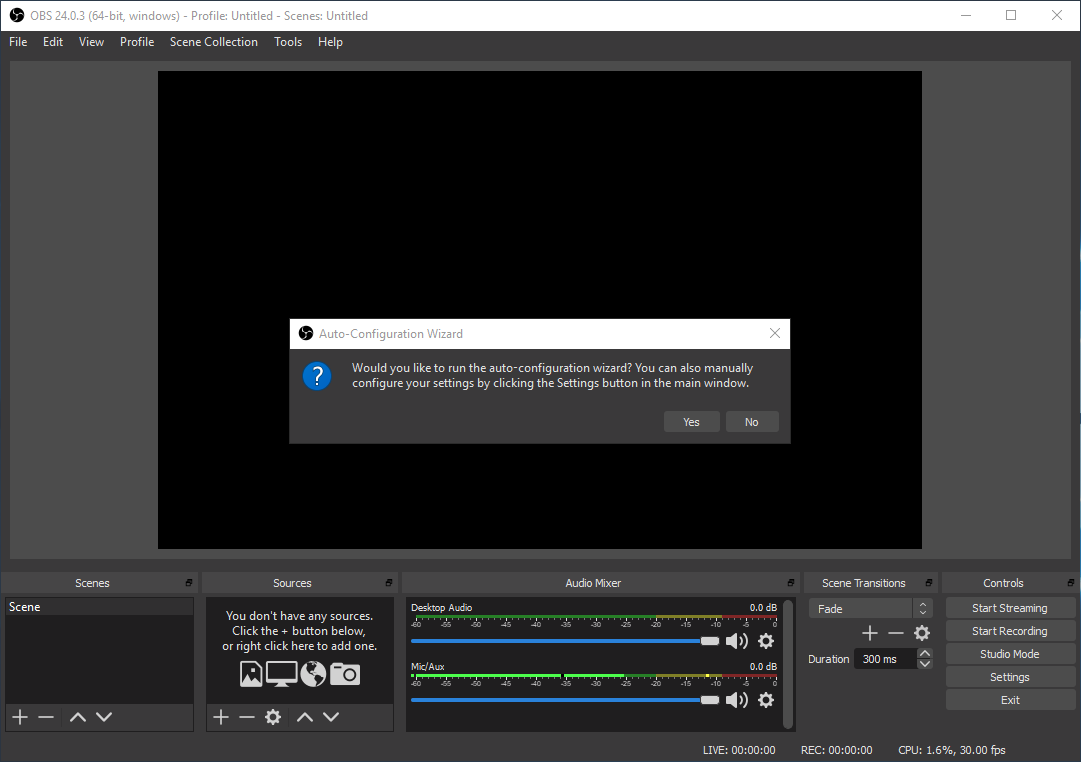Image resolution: width=1081 pixels, height=762 pixels.
Task: Add a scene transition with plus
Action: tap(870, 633)
